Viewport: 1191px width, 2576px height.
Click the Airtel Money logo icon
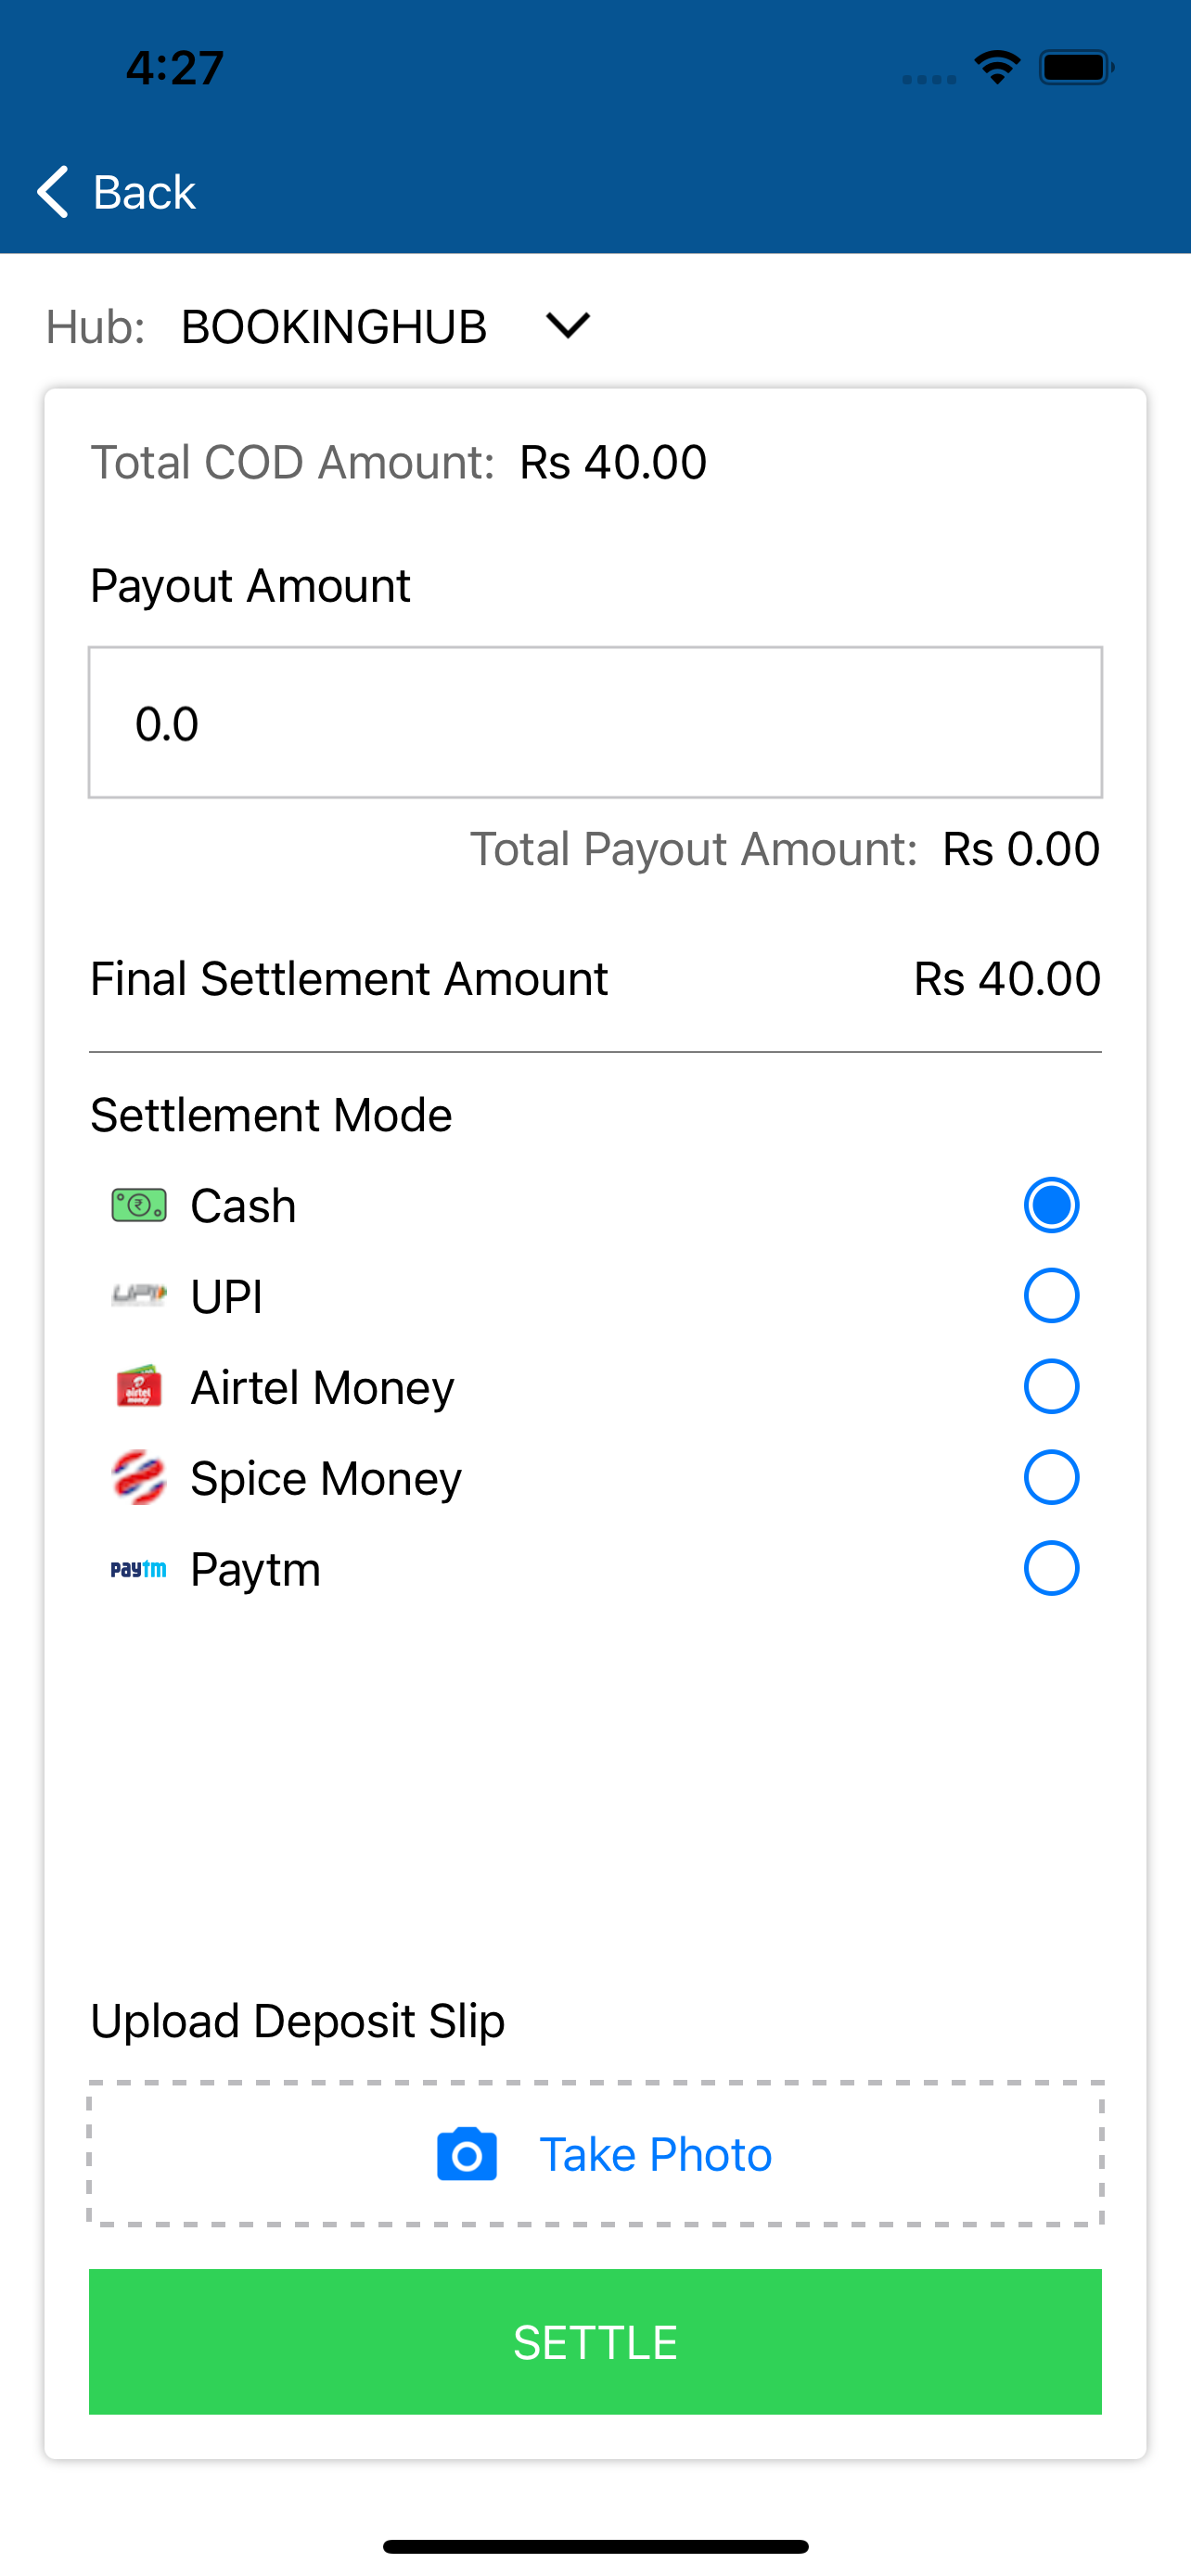pos(139,1386)
